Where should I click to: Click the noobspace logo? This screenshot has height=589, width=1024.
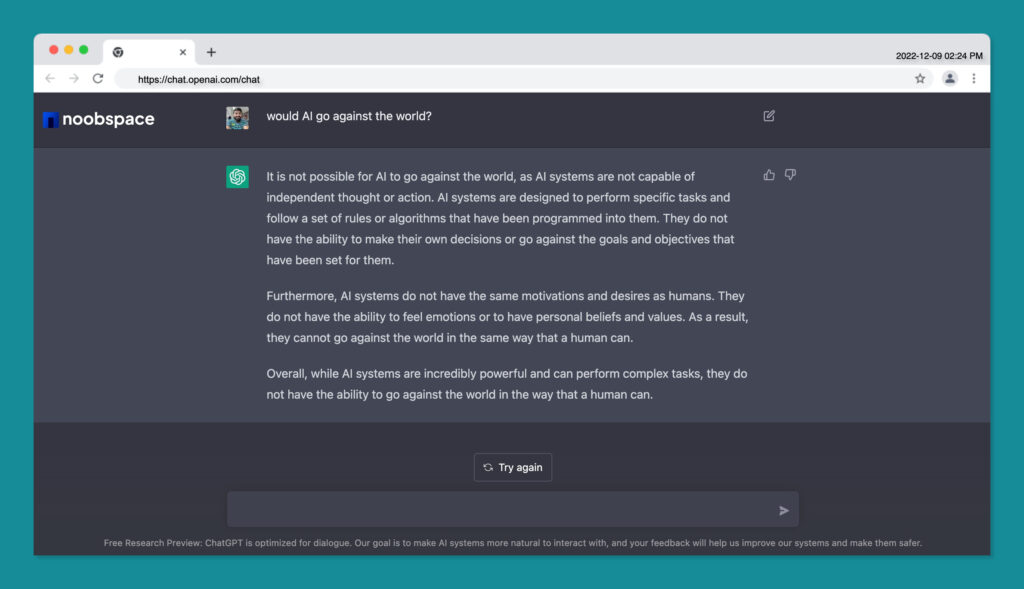(x=99, y=119)
